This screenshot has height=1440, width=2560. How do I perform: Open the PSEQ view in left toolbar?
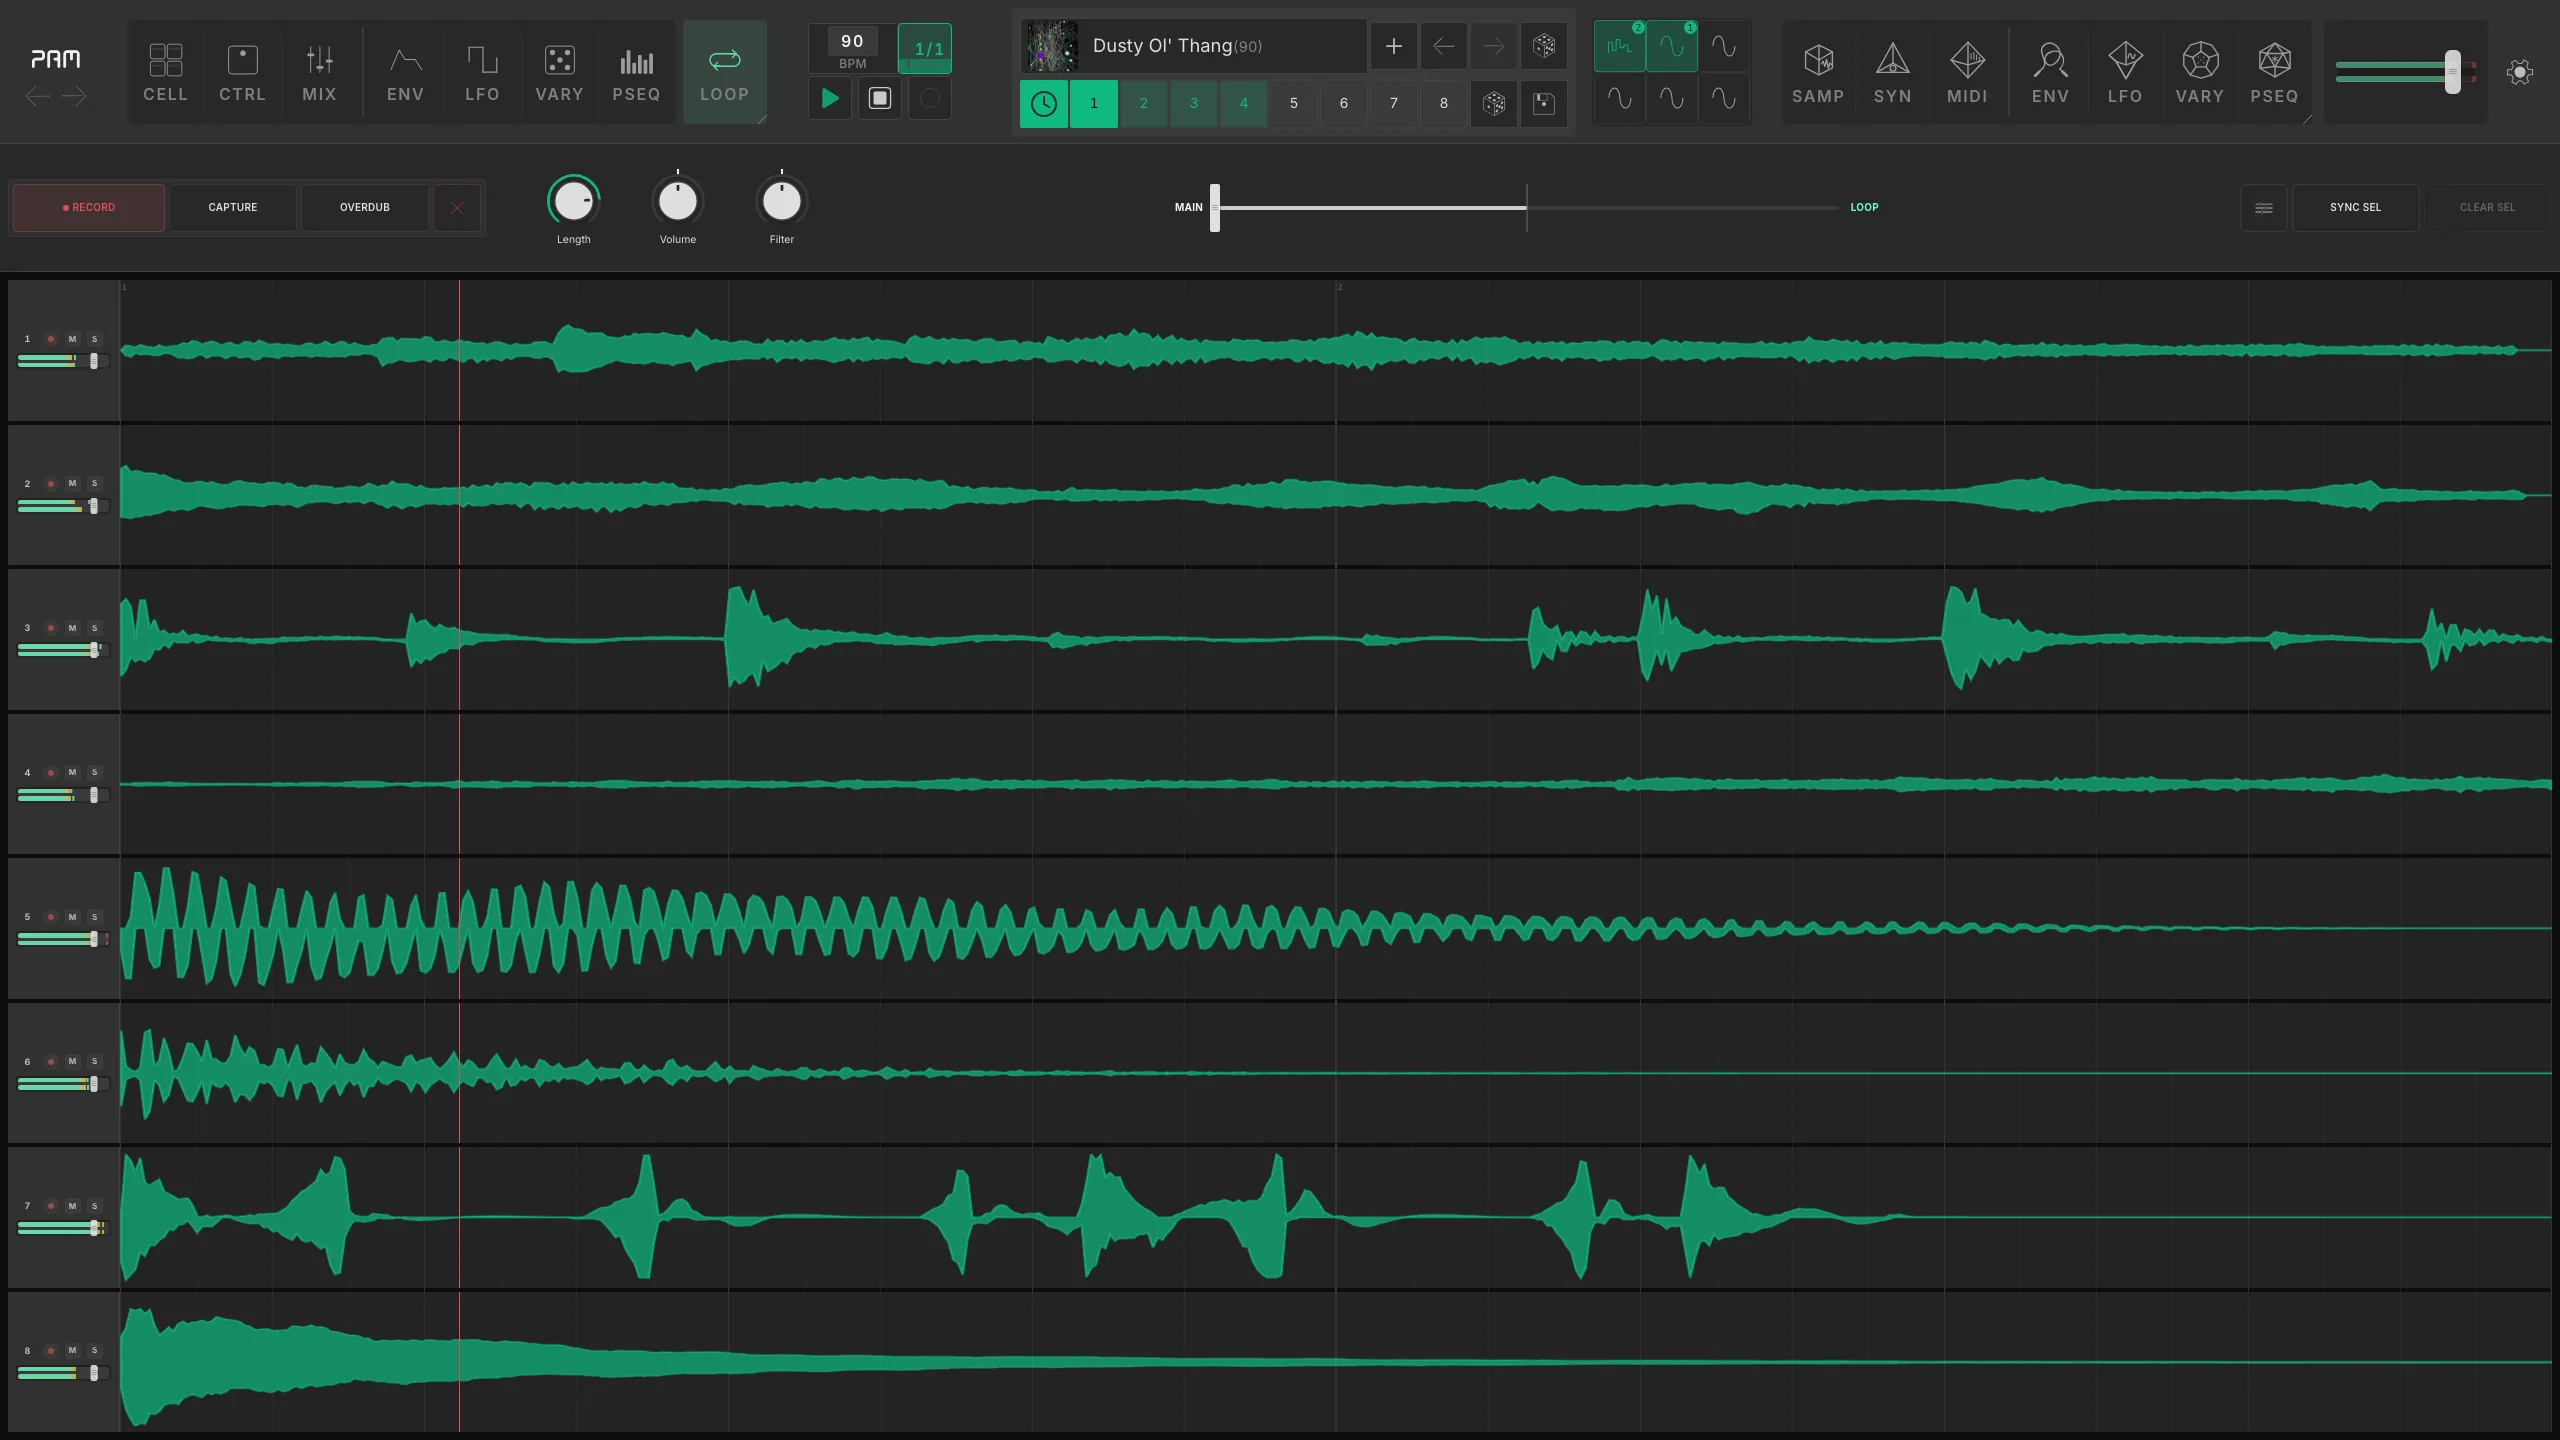[x=636, y=72]
